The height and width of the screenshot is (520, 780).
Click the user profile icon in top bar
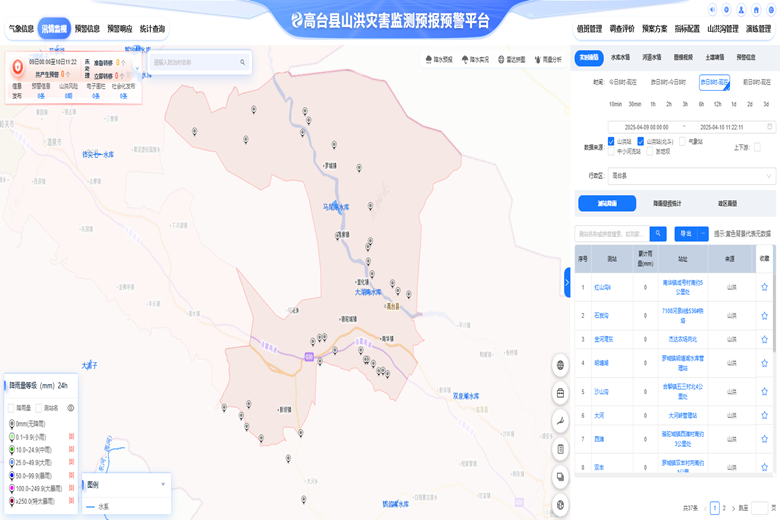tap(741, 10)
